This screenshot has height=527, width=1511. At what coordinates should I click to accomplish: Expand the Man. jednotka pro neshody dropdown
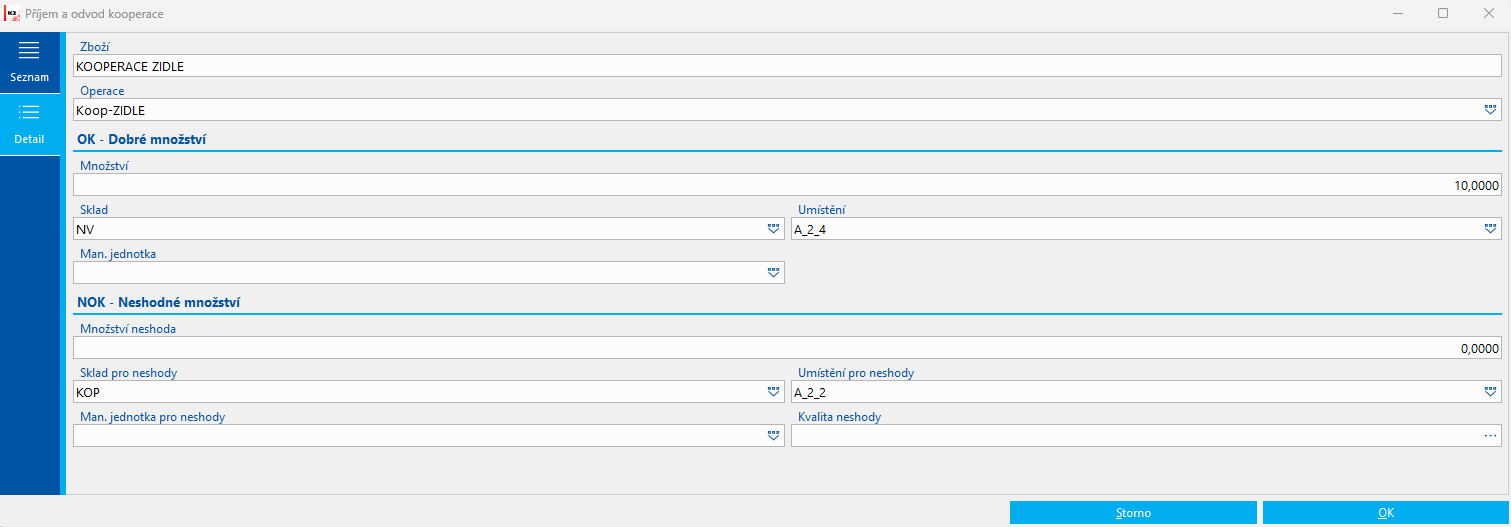pos(773,435)
